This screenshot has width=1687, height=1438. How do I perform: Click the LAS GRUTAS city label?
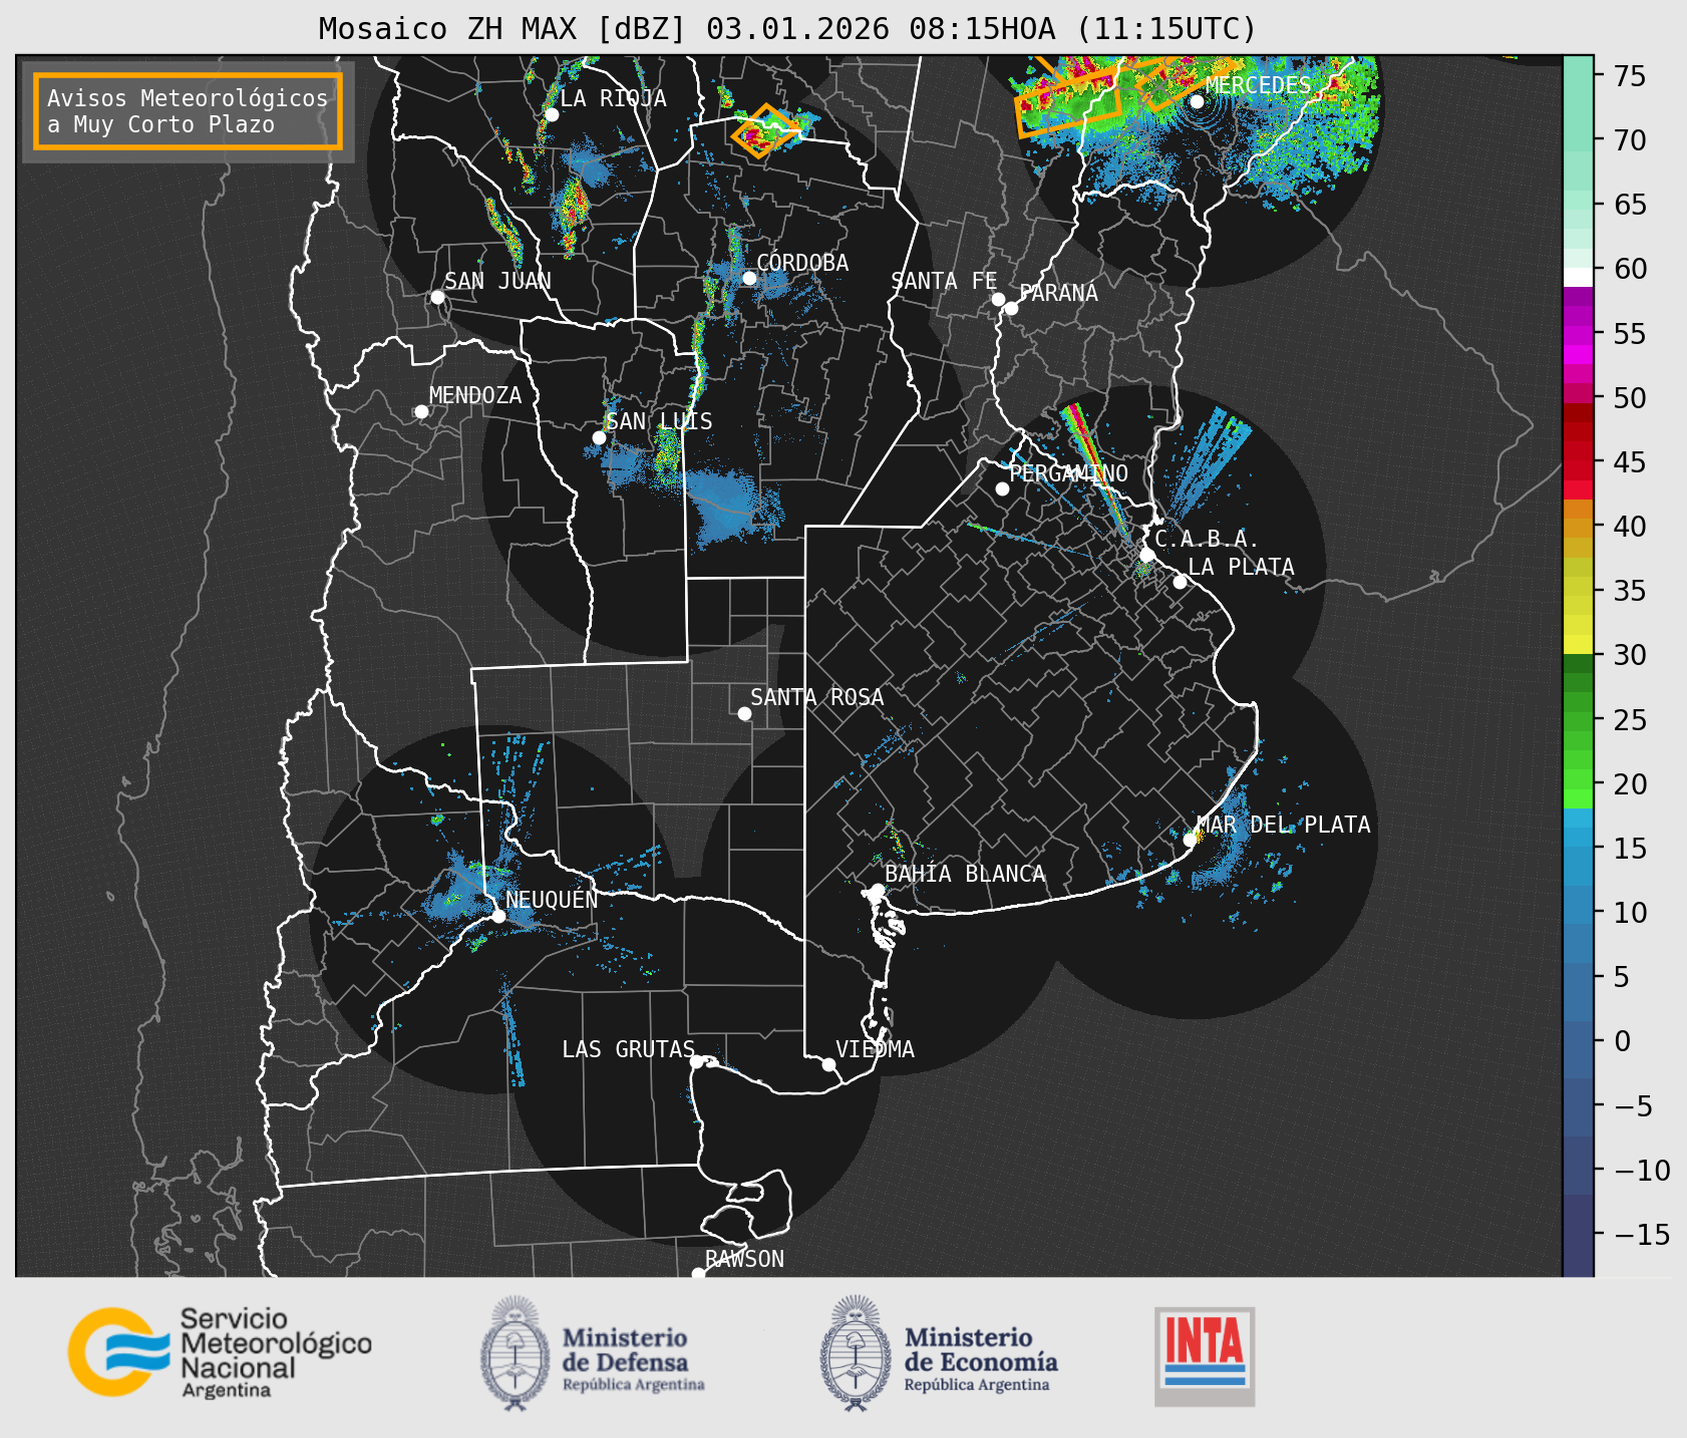pyautogui.click(x=628, y=1050)
